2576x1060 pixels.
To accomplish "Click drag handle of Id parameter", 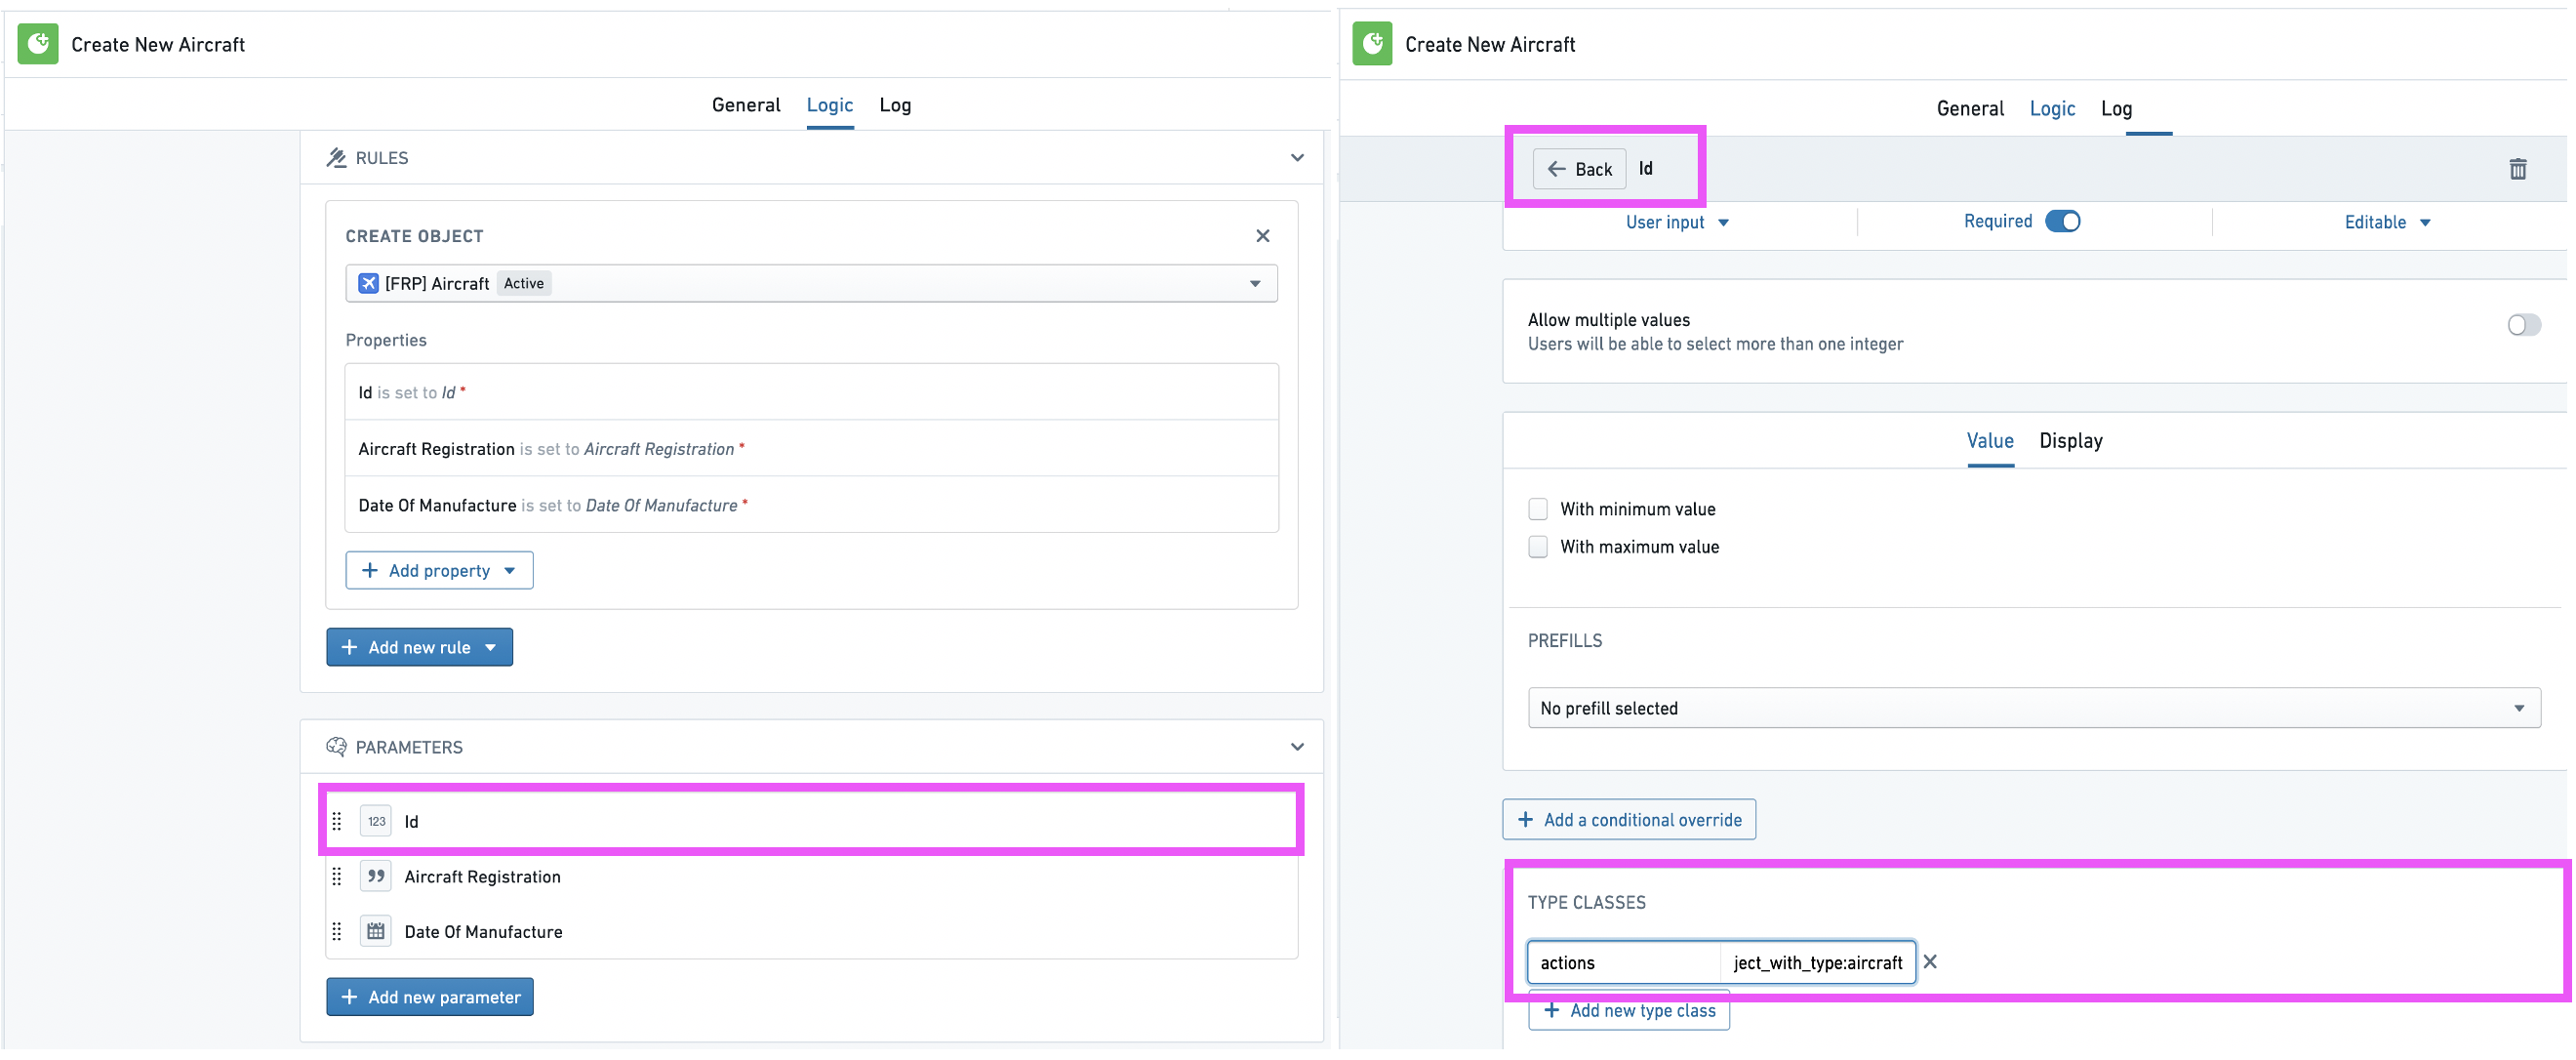I will [337, 821].
